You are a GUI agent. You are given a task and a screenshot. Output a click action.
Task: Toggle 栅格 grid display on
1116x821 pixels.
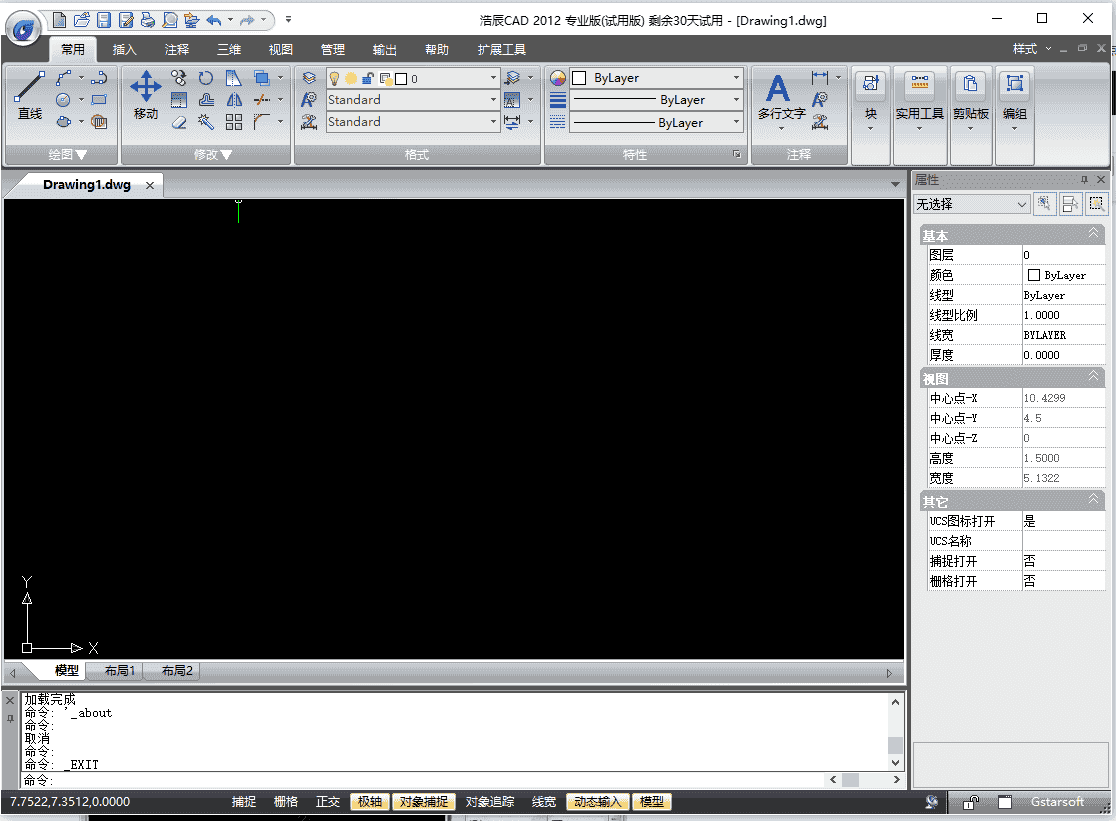pos(285,801)
